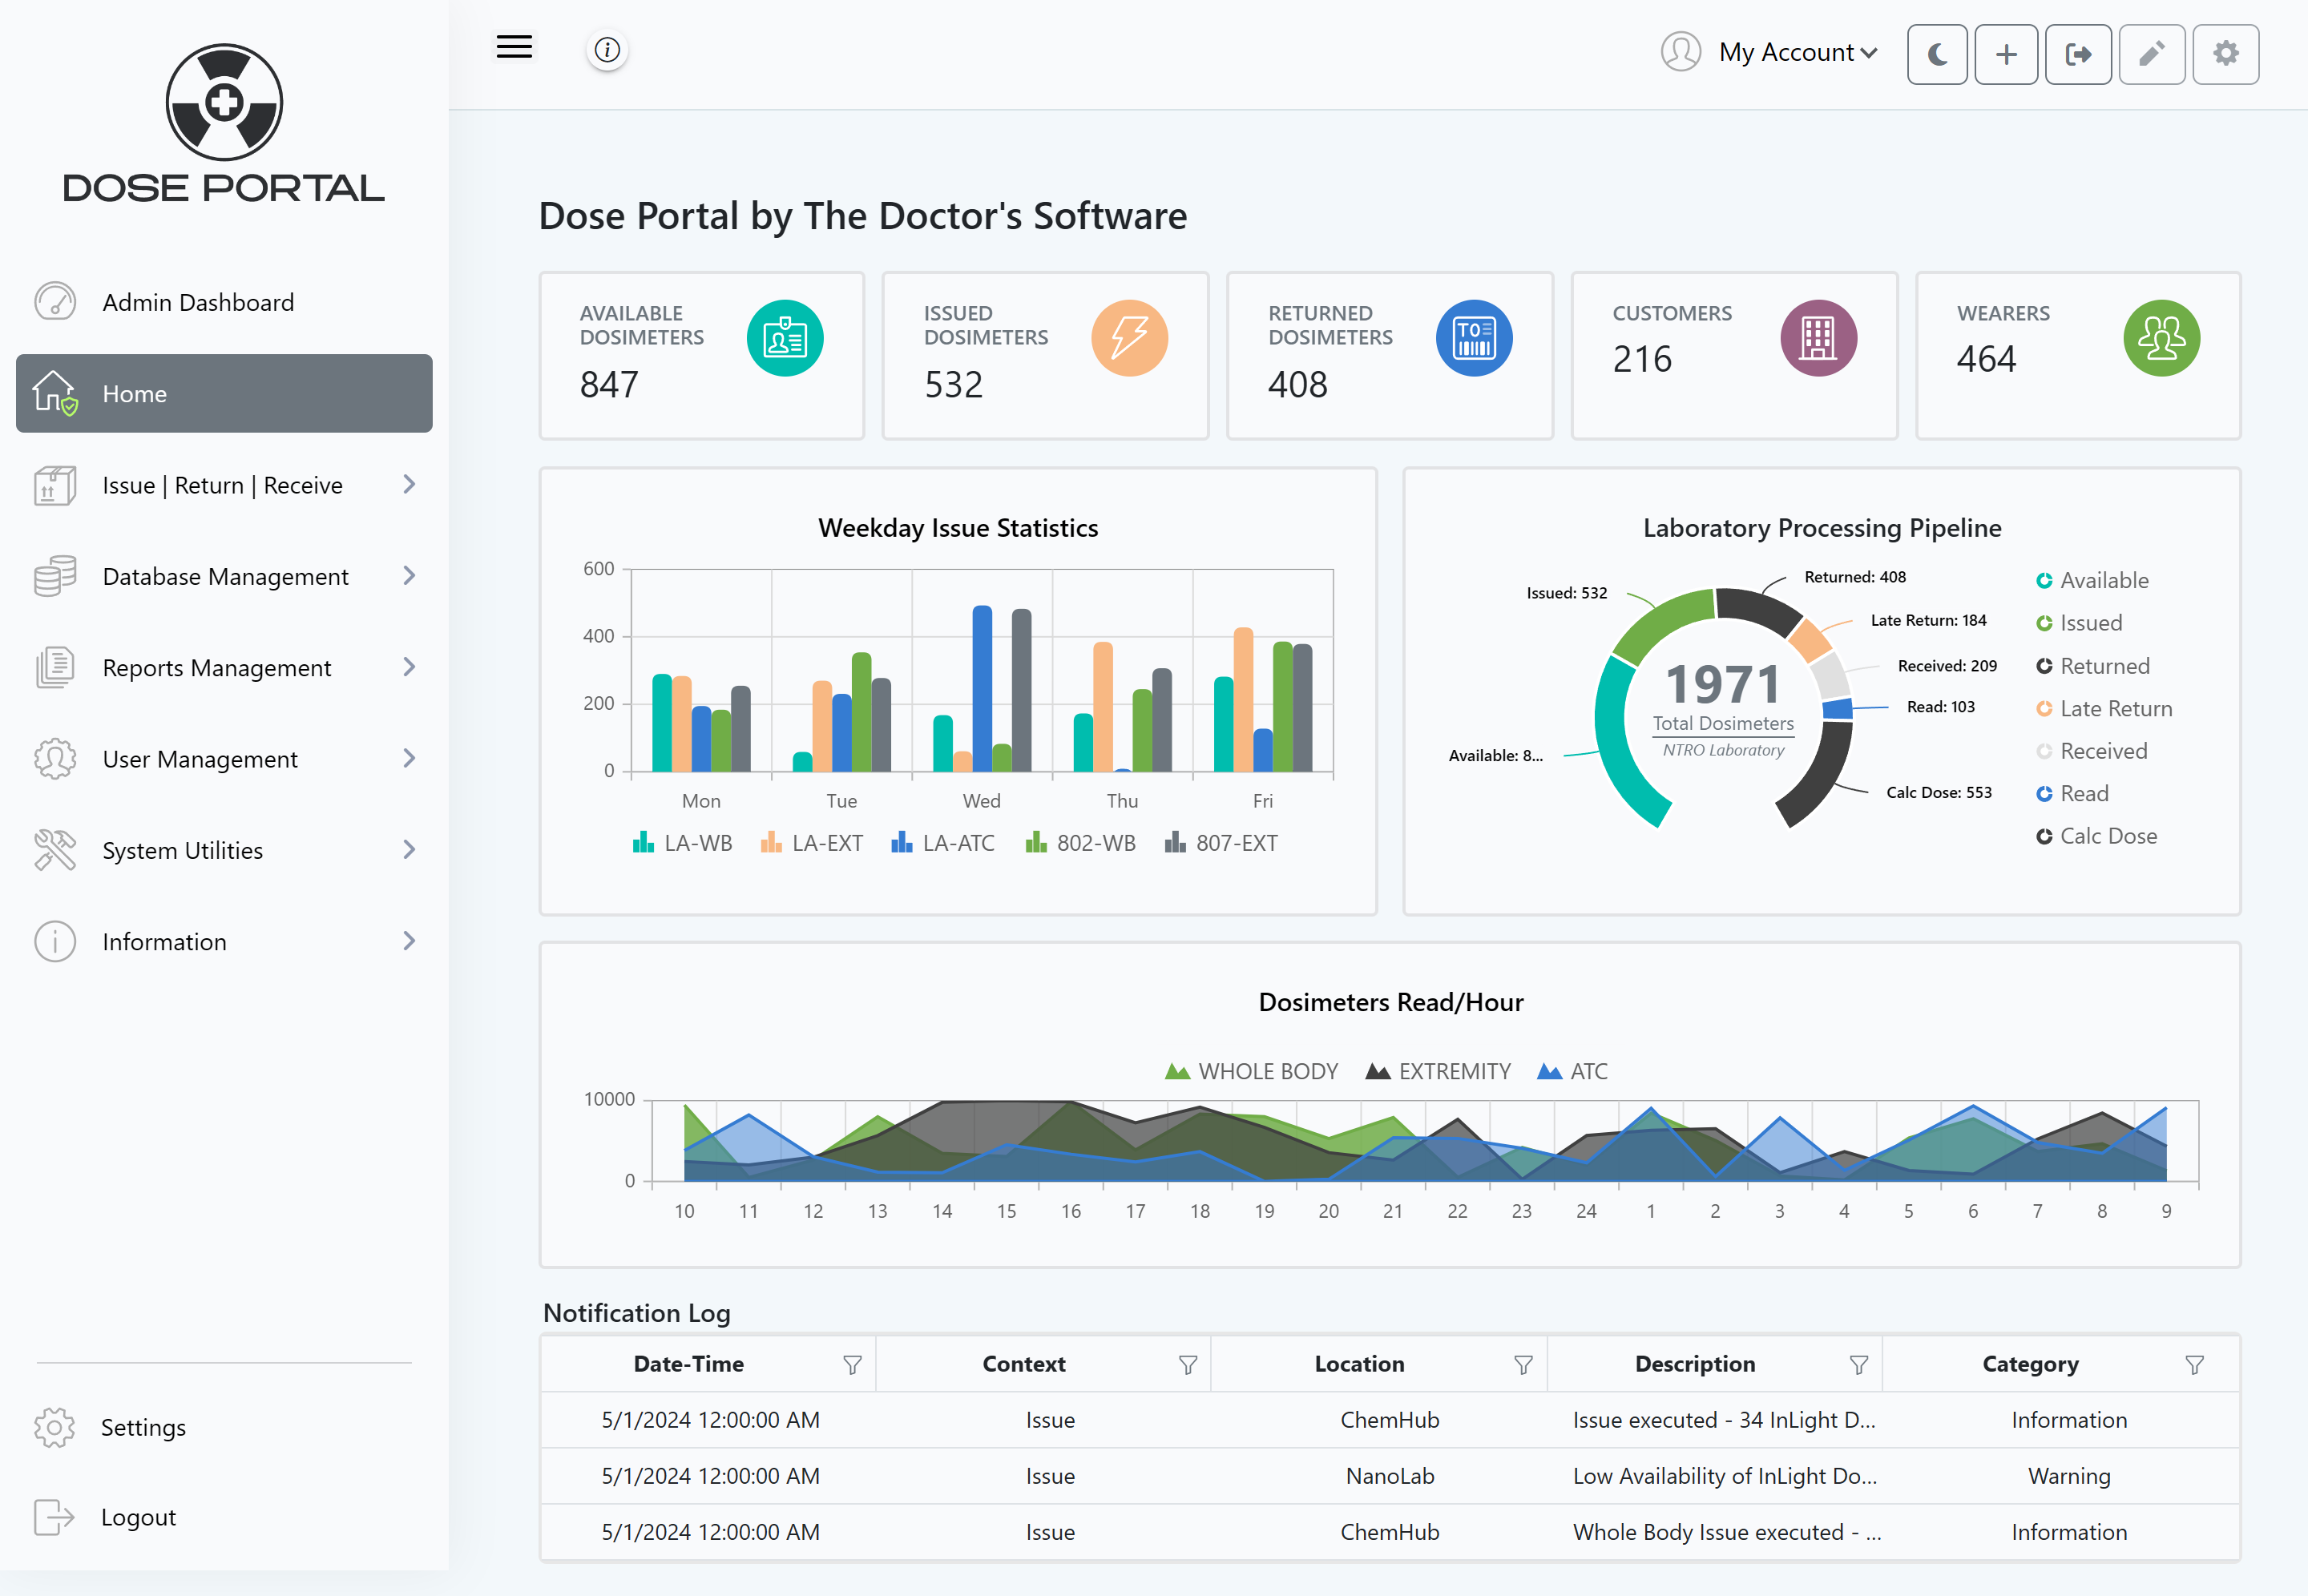2308x1596 pixels.
Task: Filter the Date-Time column
Action: (852, 1365)
